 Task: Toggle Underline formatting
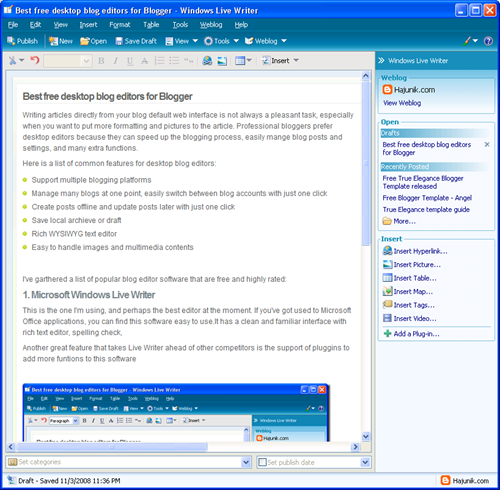click(x=130, y=61)
